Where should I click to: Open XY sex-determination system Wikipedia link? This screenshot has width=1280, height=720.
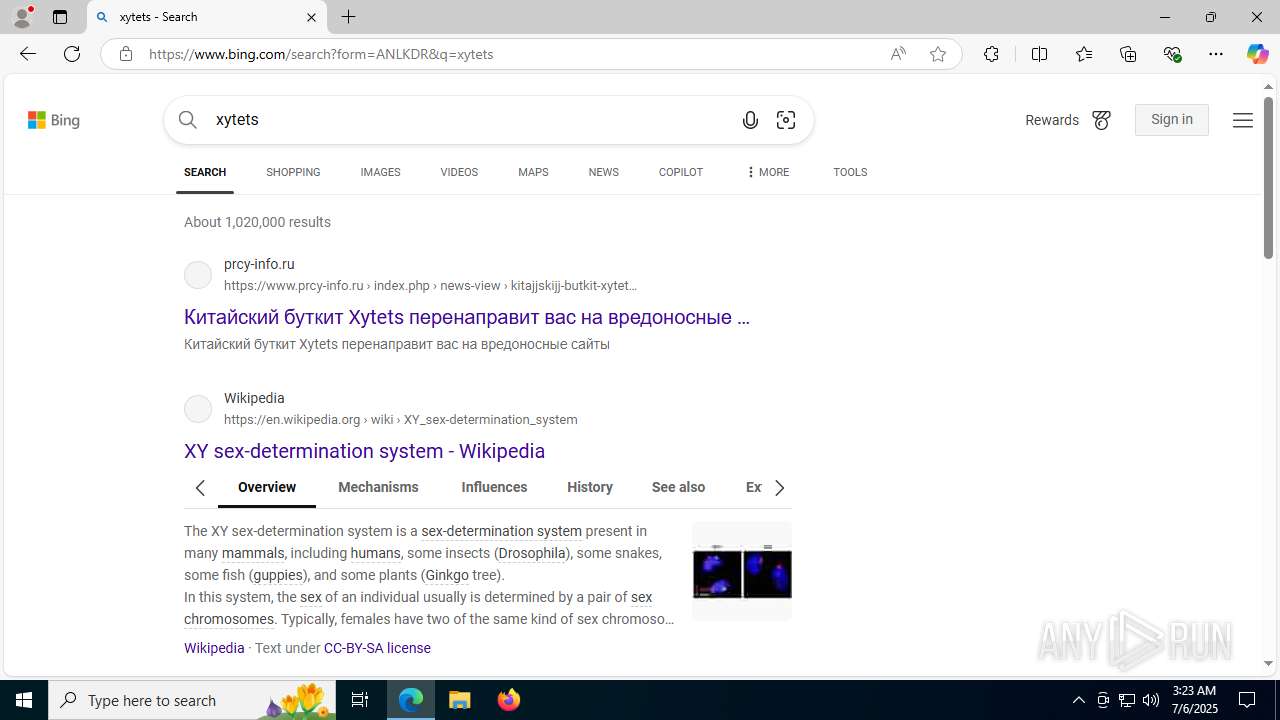click(x=364, y=451)
